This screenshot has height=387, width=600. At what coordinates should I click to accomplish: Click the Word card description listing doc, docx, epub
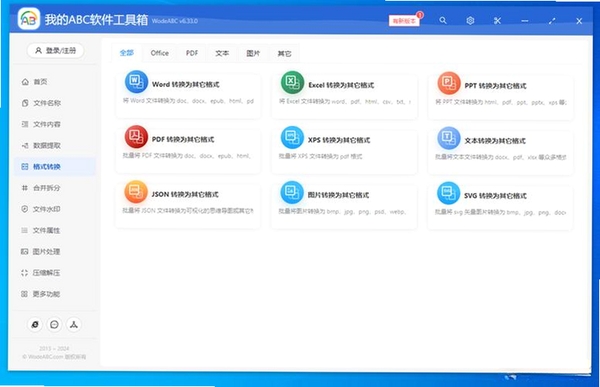tap(188, 101)
